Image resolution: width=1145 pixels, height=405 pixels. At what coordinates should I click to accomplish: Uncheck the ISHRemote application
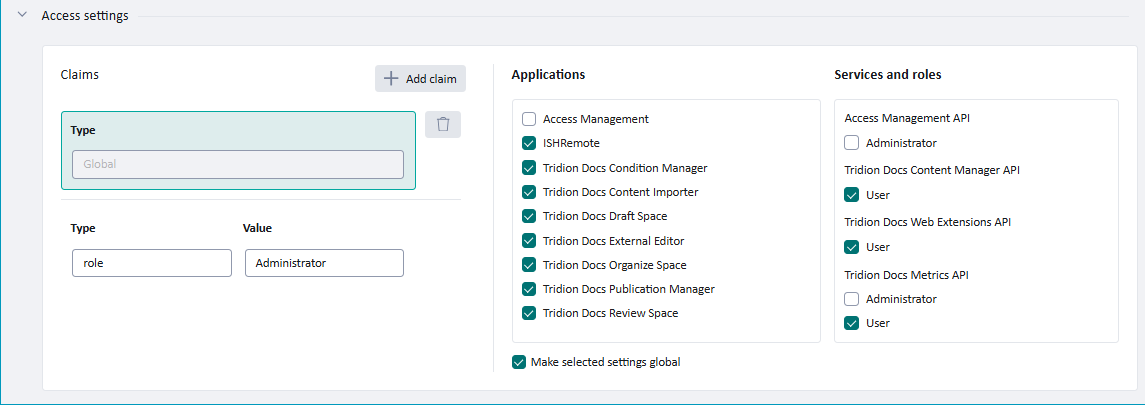click(x=529, y=143)
